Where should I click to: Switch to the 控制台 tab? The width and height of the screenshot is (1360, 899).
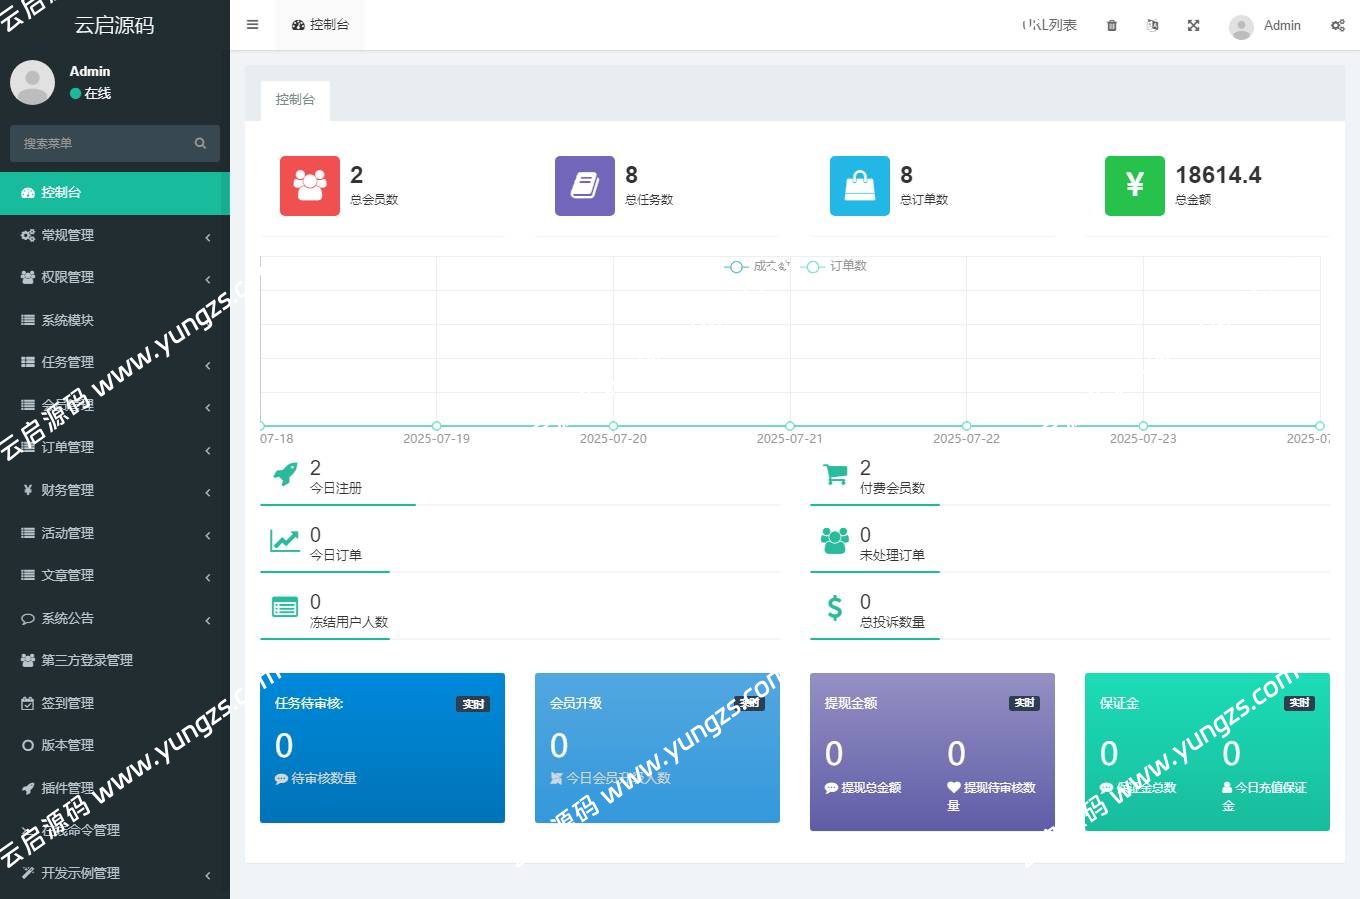(x=294, y=100)
